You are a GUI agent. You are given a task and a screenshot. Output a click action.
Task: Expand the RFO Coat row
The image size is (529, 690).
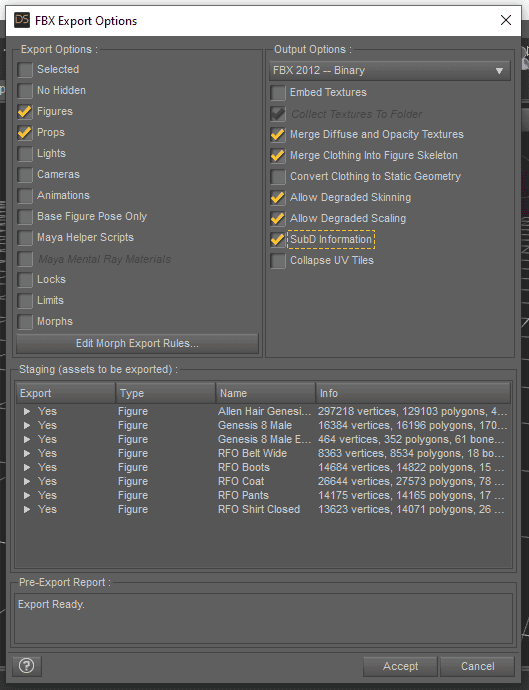pos(27,481)
